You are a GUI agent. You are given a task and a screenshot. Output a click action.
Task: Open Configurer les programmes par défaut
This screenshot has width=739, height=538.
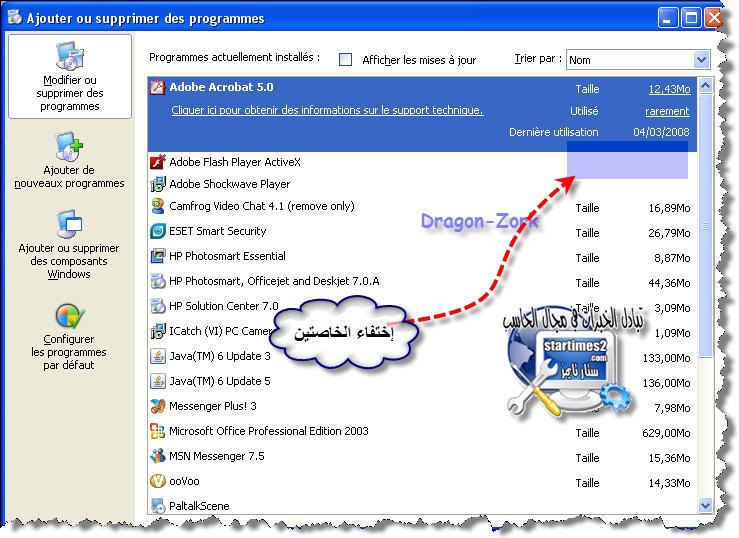tap(69, 337)
